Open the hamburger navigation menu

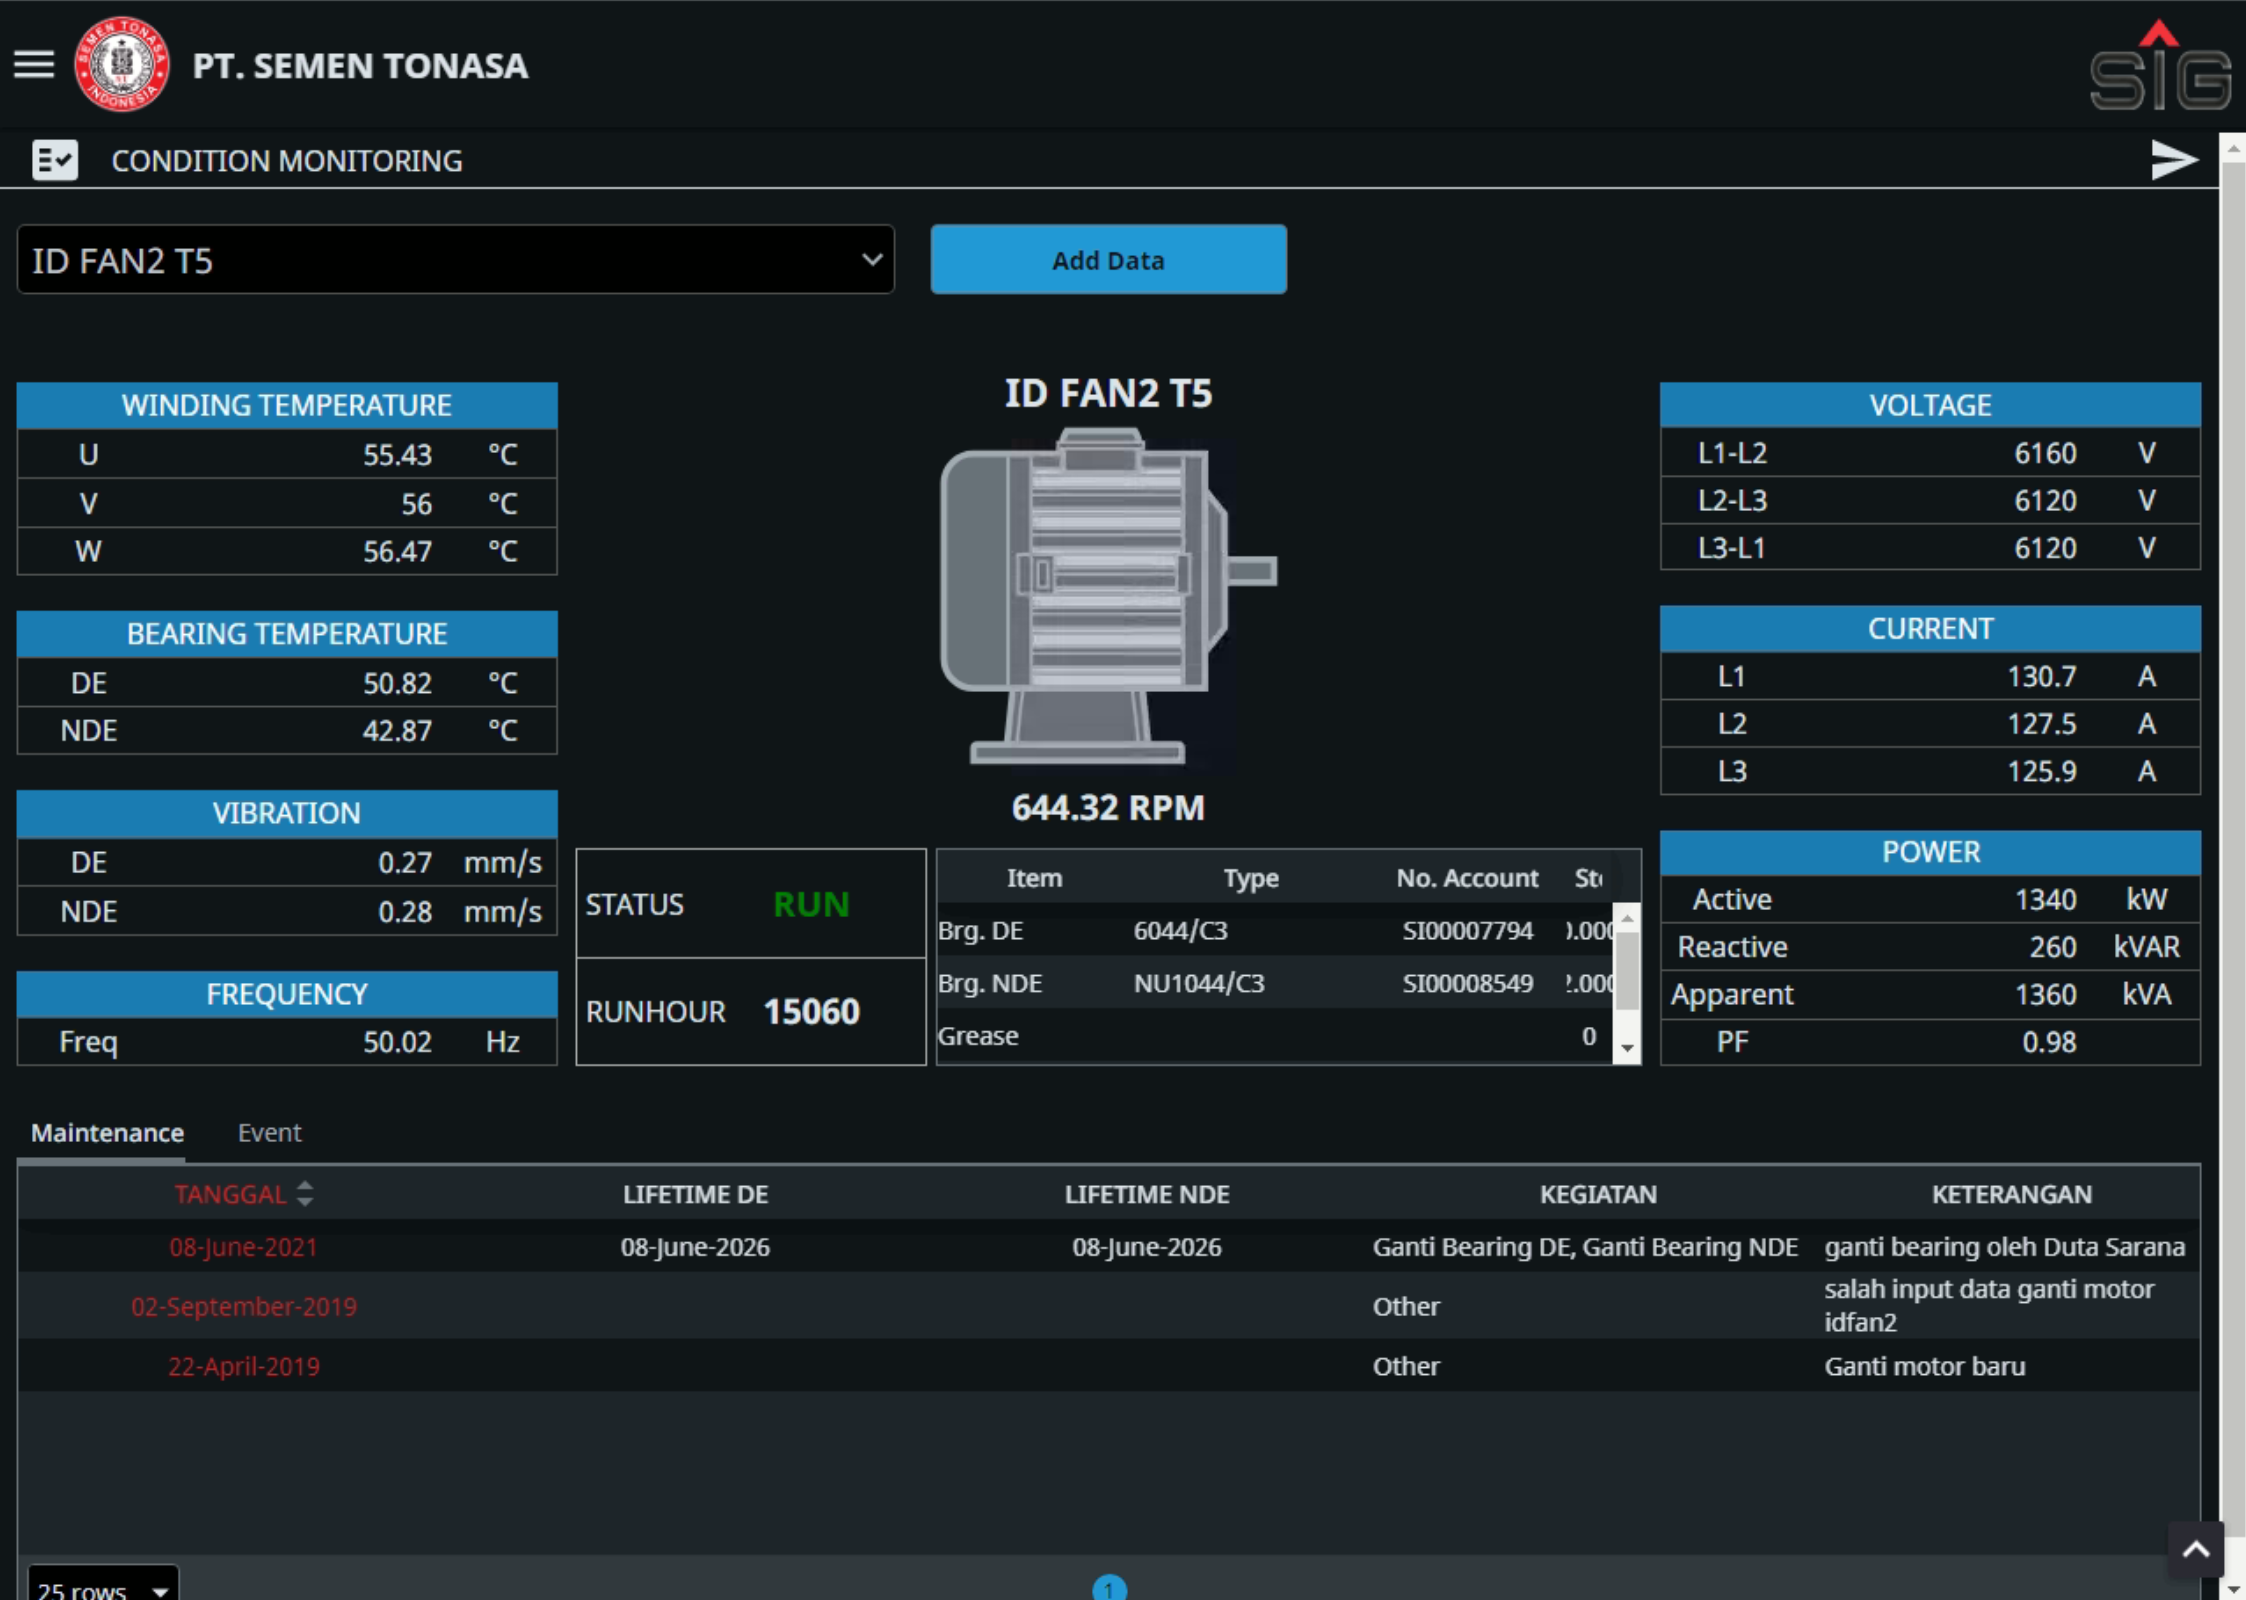pyautogui.click(x=34, y=65)
